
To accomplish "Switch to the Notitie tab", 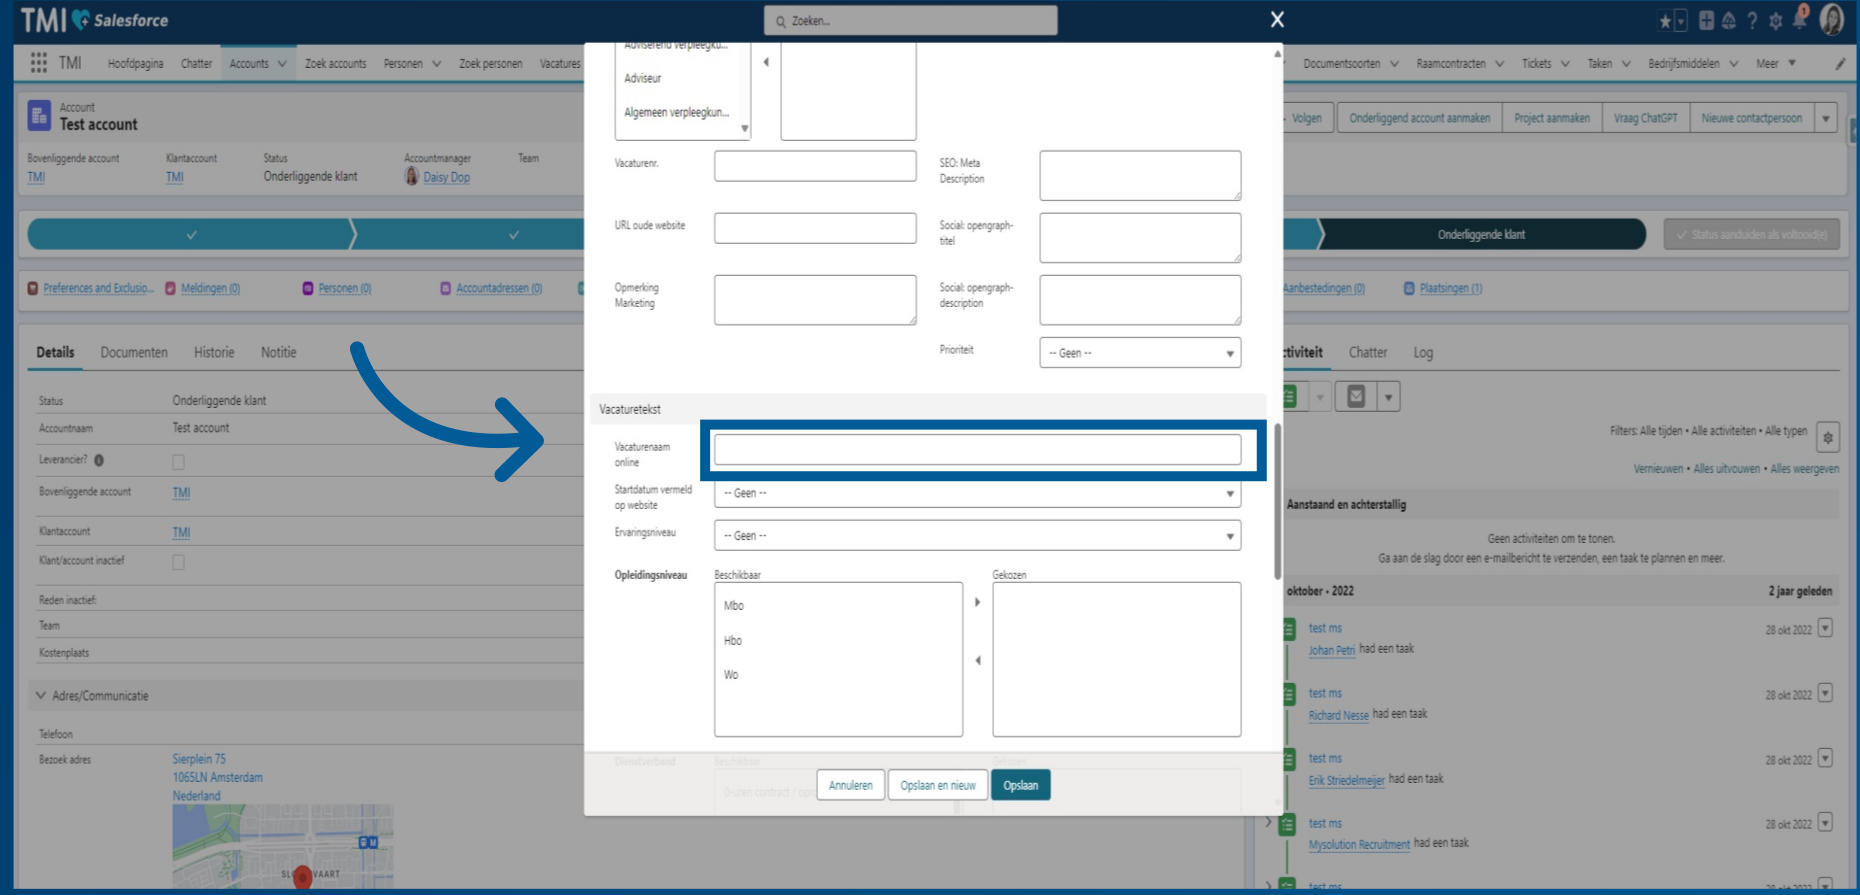I will [278, 352].
